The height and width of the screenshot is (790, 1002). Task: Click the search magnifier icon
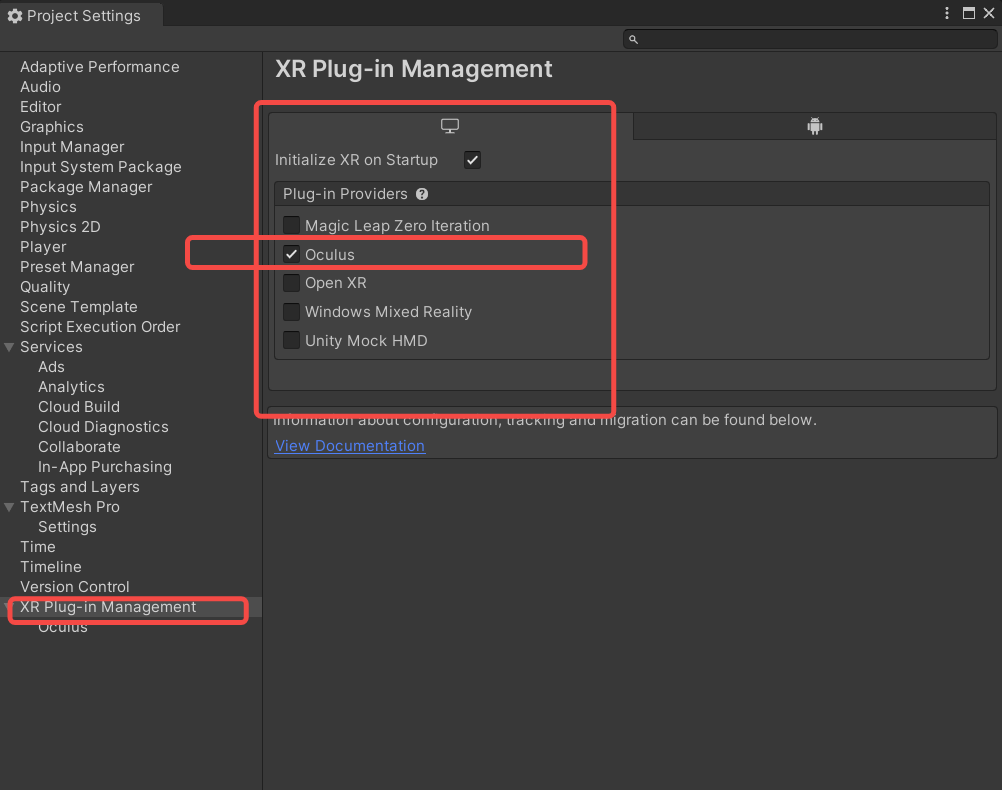point(633,40)
